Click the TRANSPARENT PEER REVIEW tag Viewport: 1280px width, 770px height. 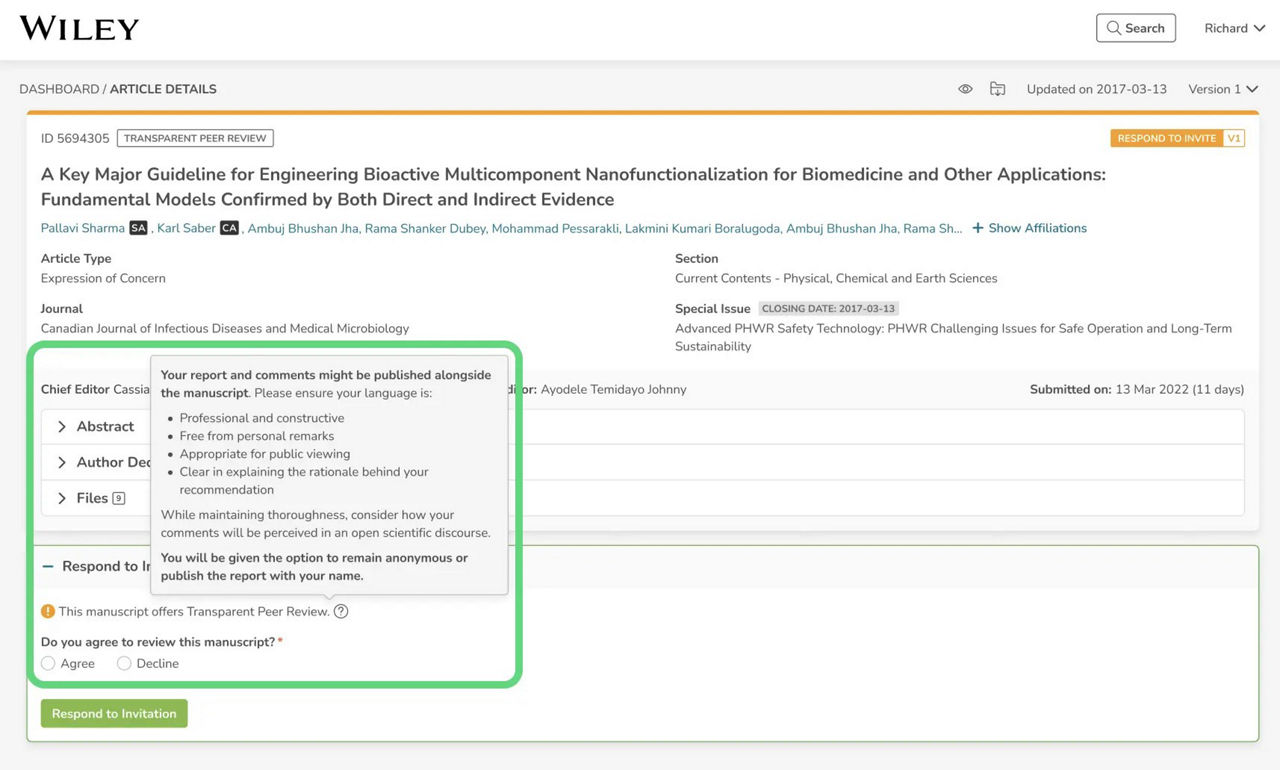click(195, 138)
